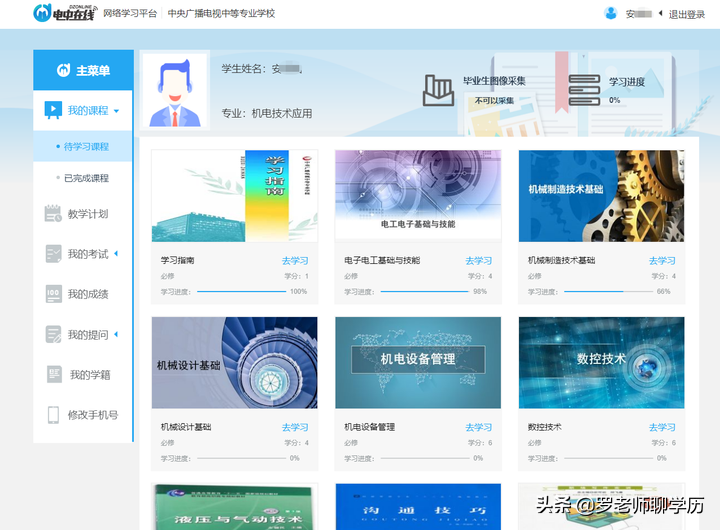Click the 电中在线 logo
Image resolution: width=720 pixels, height=530 pixels.
65,13
